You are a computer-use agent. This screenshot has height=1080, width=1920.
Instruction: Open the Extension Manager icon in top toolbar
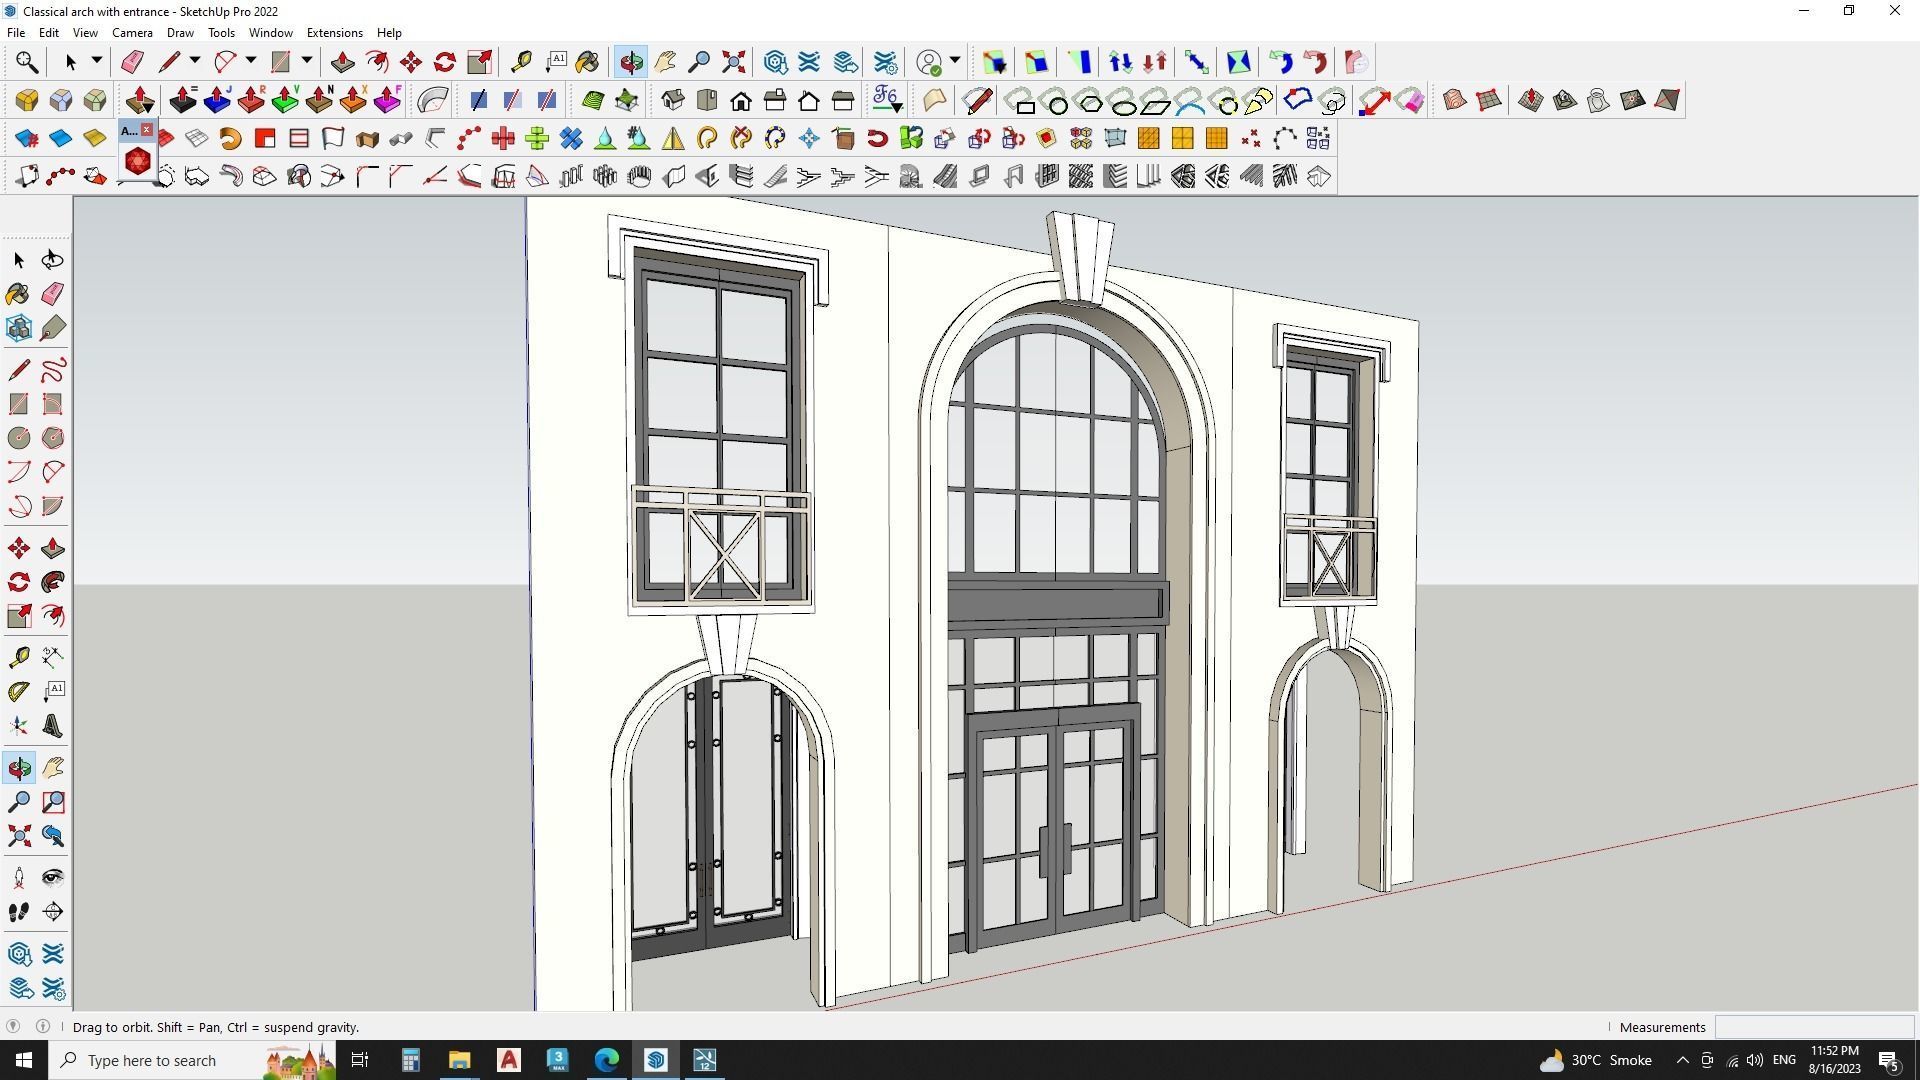pyautogui.click(x=885, y=62)
